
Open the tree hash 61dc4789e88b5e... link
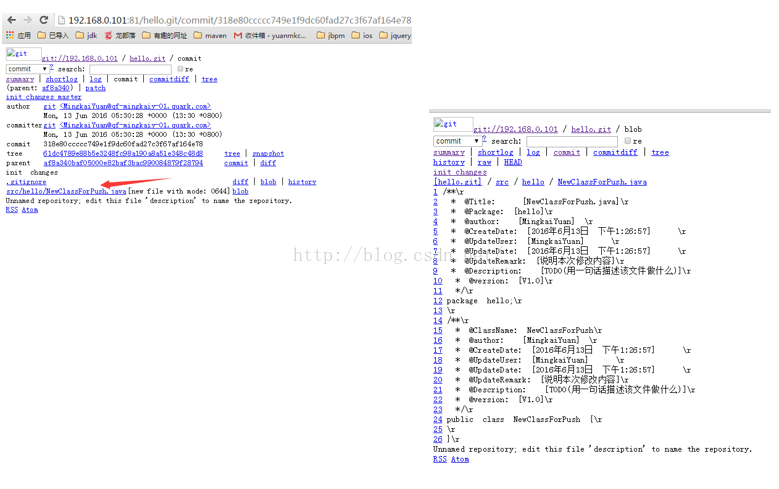pos(123,154)
